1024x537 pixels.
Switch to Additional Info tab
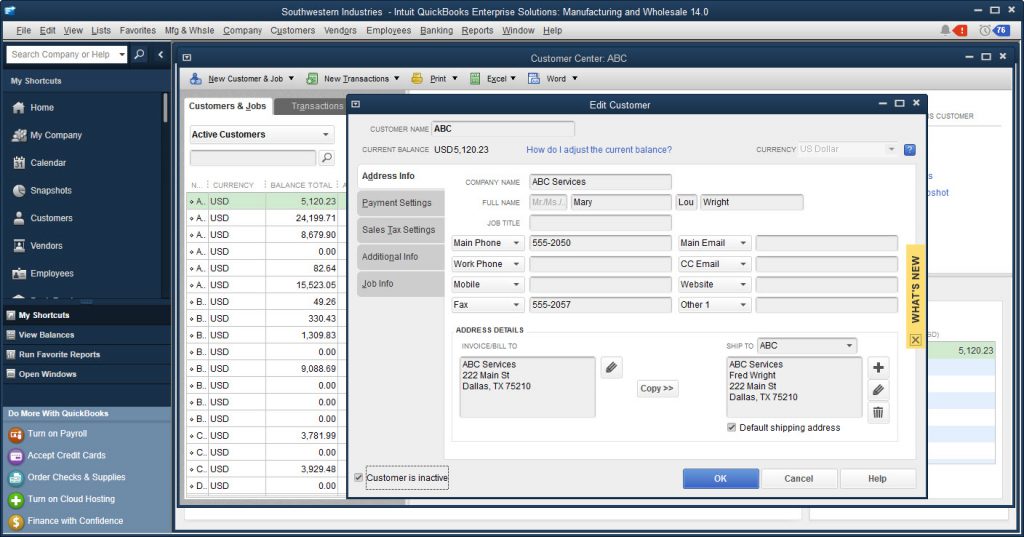pos(400,257)
